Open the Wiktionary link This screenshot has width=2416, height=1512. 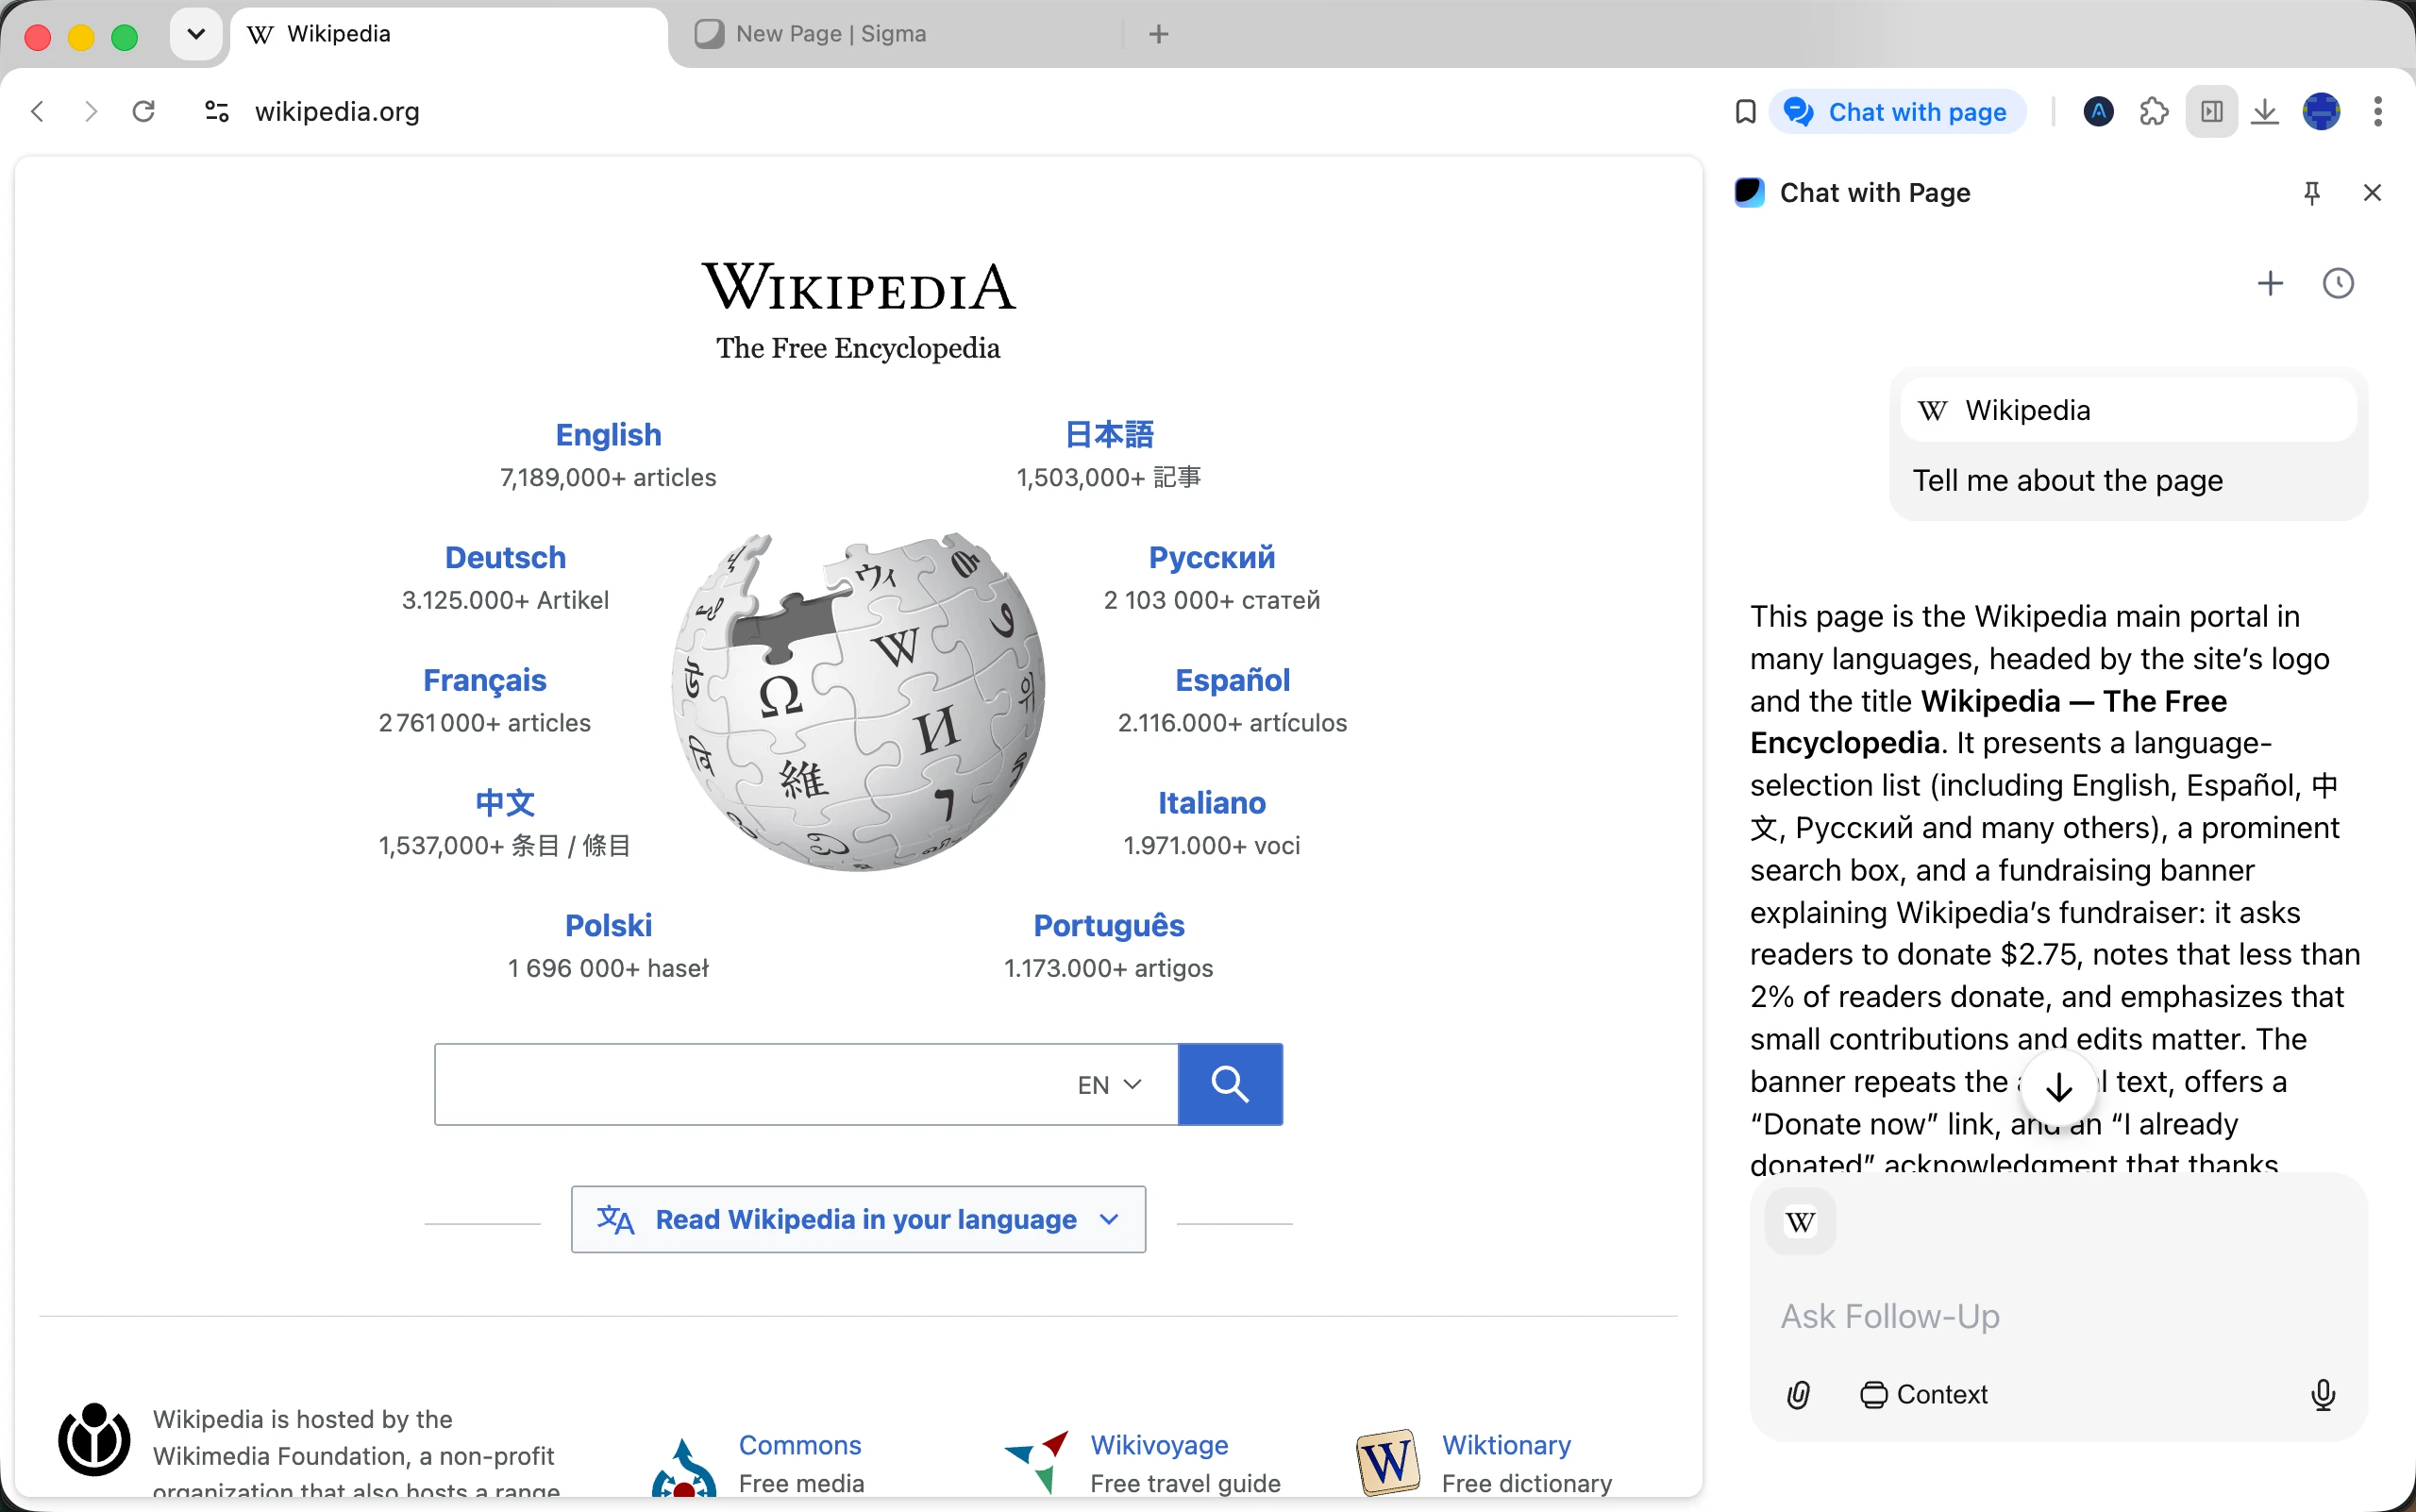1506,1446
